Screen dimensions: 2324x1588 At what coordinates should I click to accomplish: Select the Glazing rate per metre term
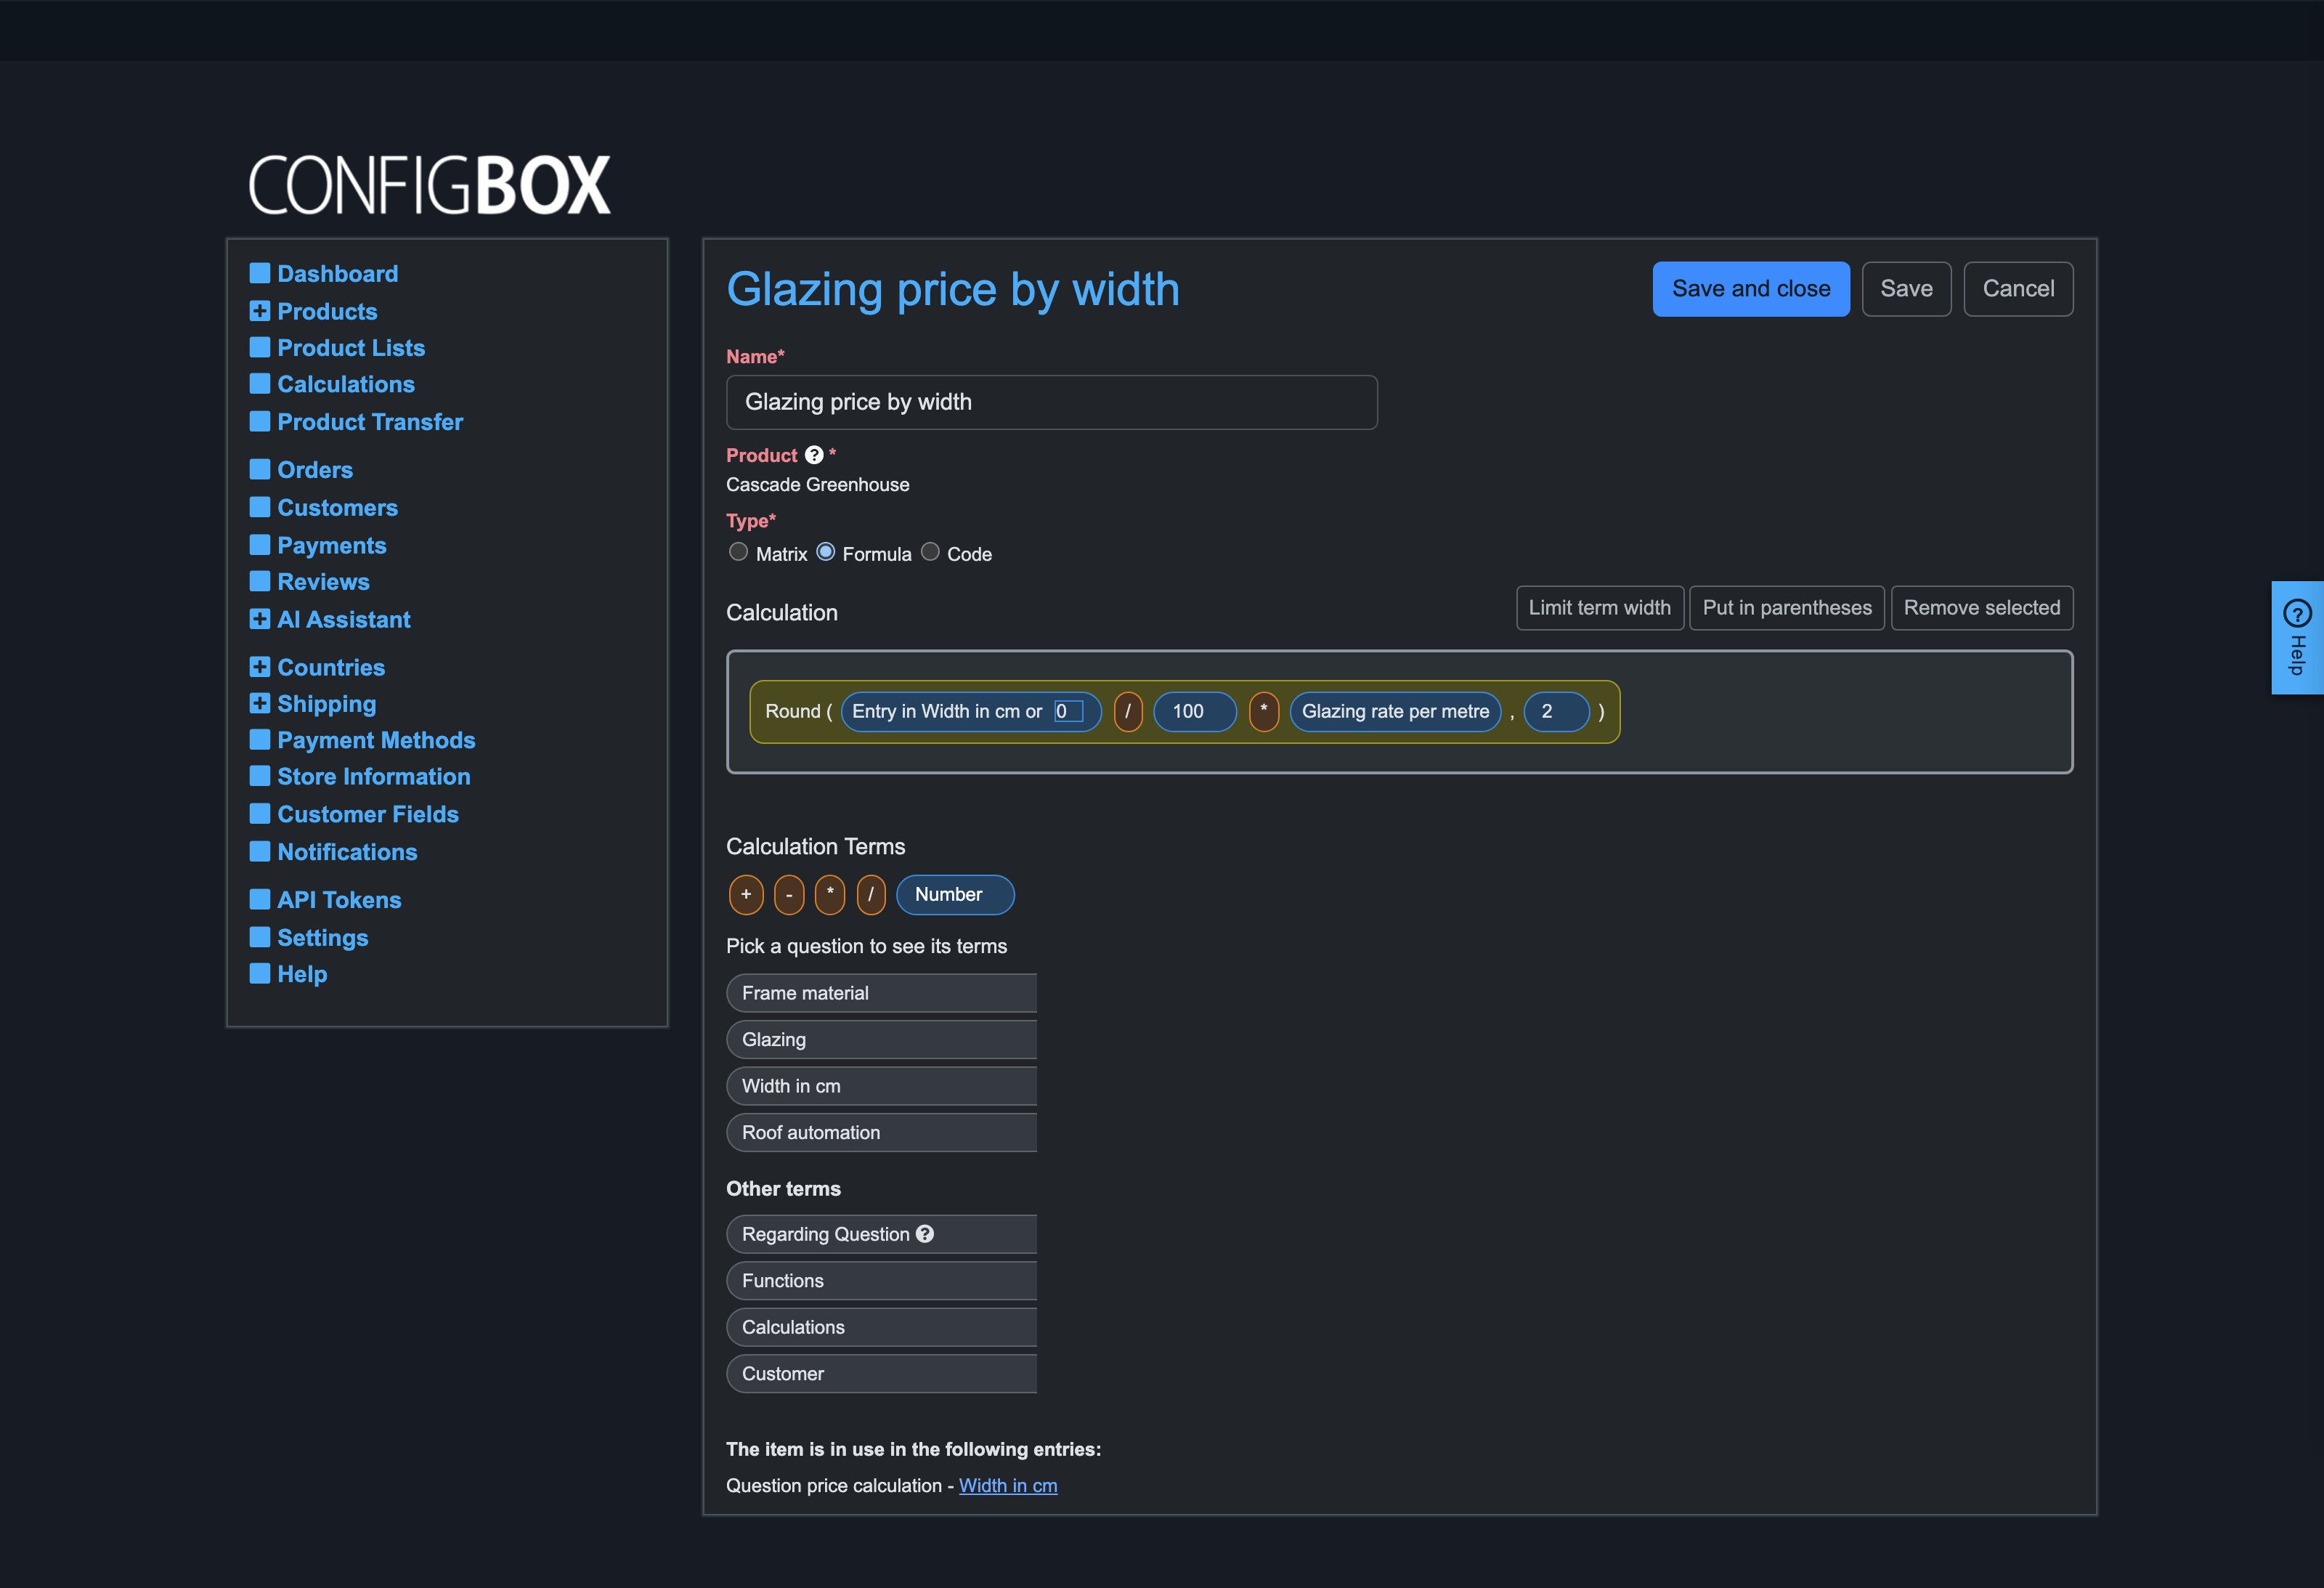(1395, 712)
